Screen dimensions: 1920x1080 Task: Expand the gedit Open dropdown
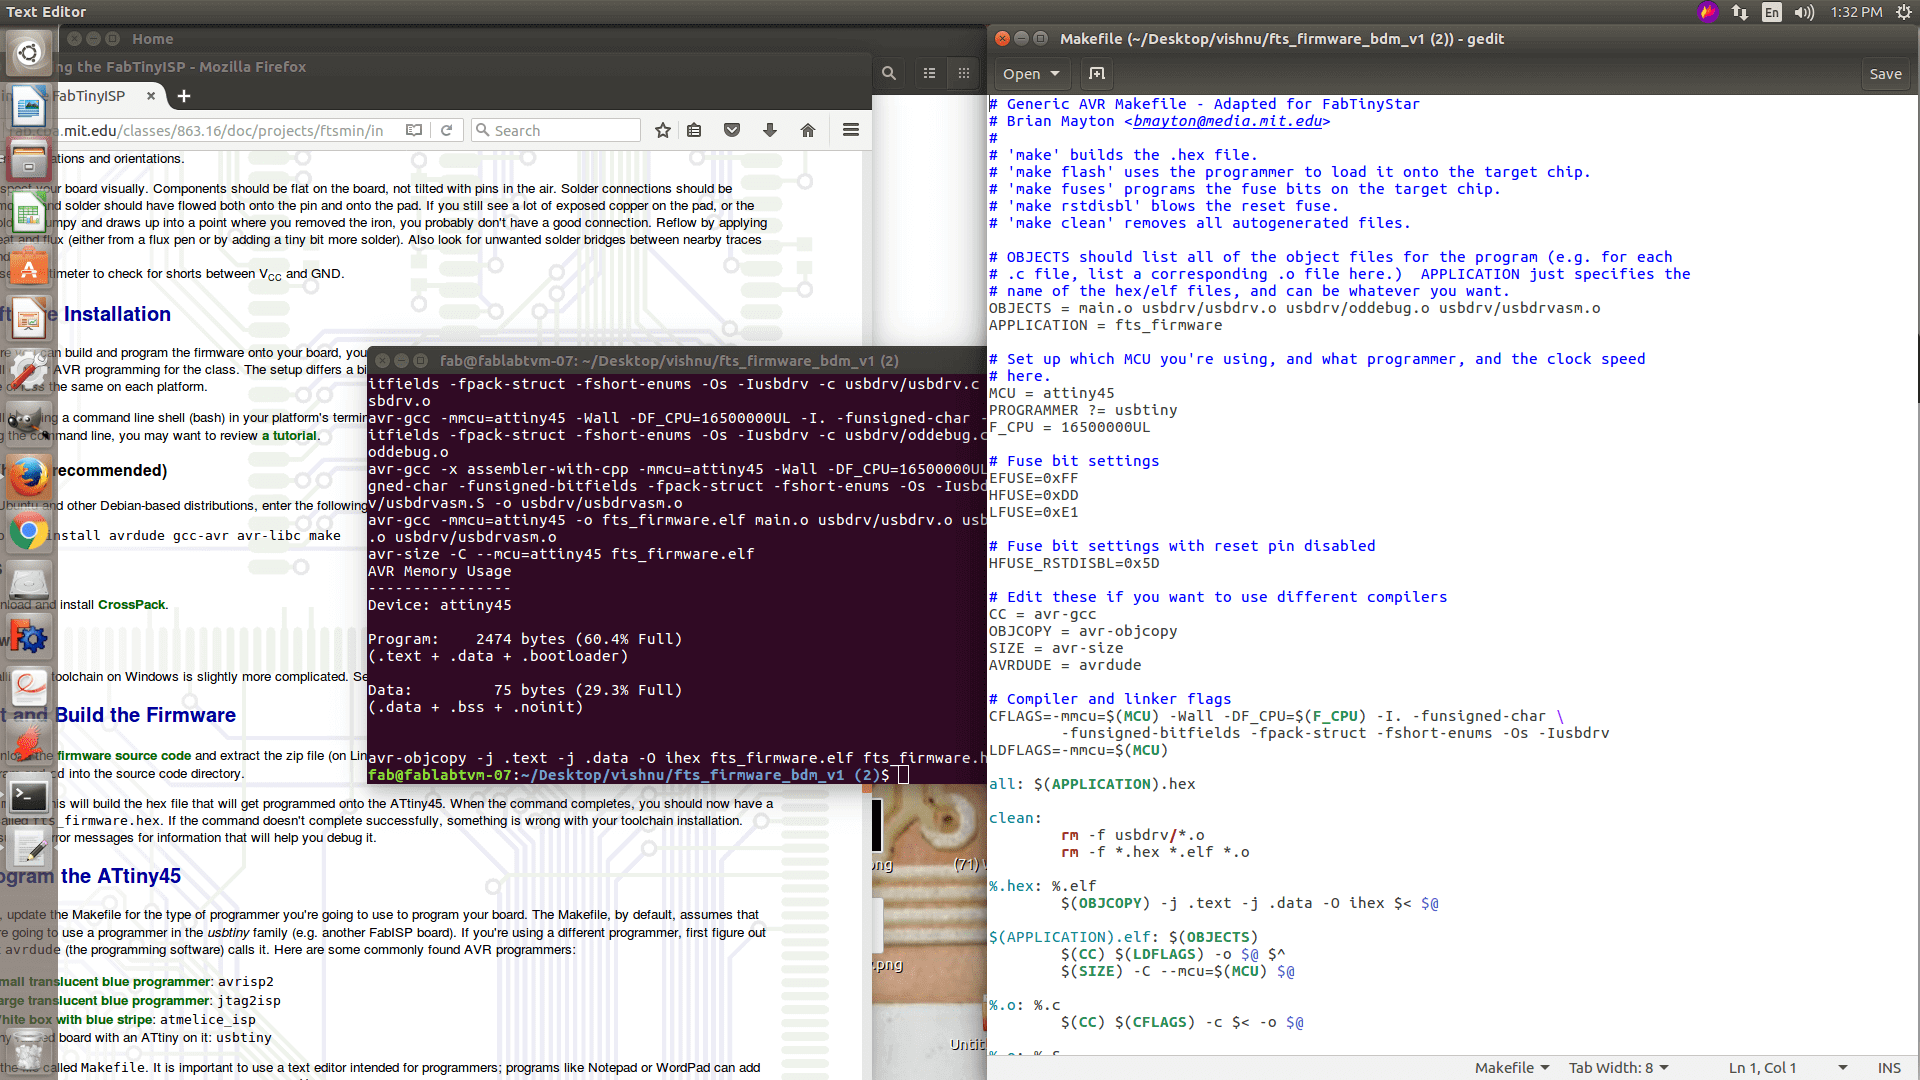(1031, 74)
